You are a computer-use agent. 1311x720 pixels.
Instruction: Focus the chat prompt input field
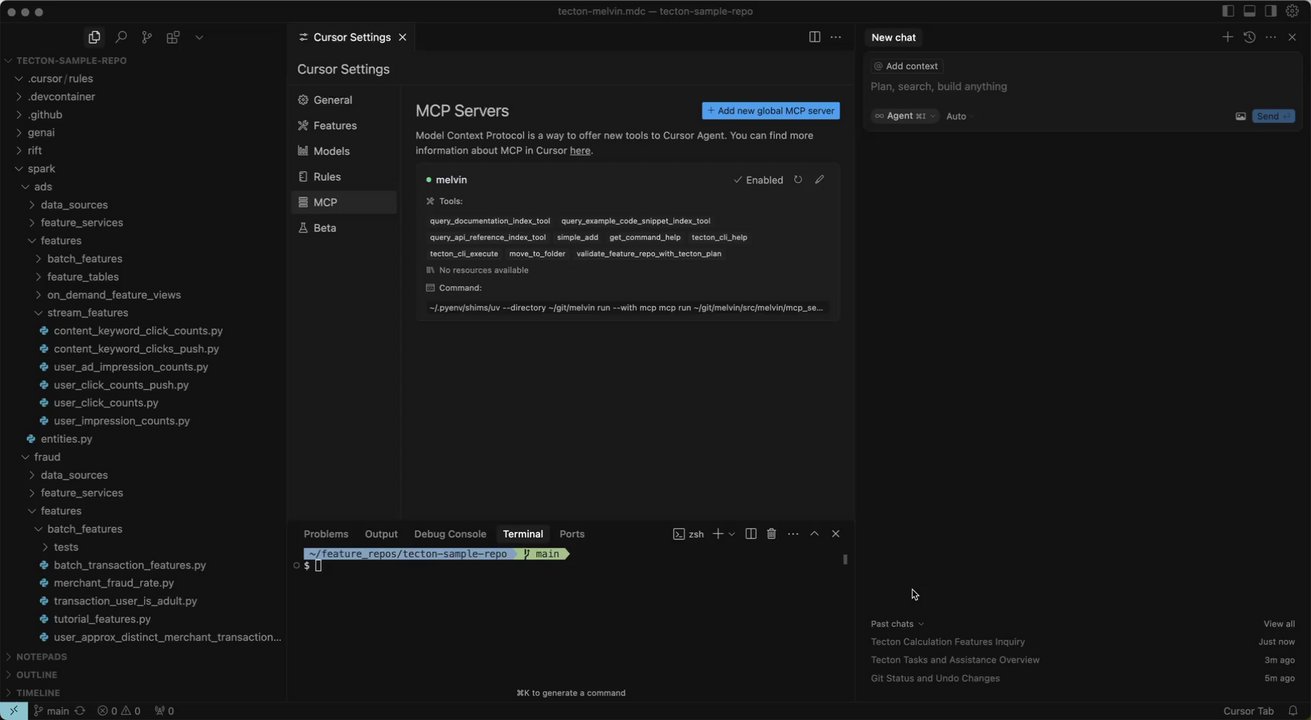[1050, 87]
